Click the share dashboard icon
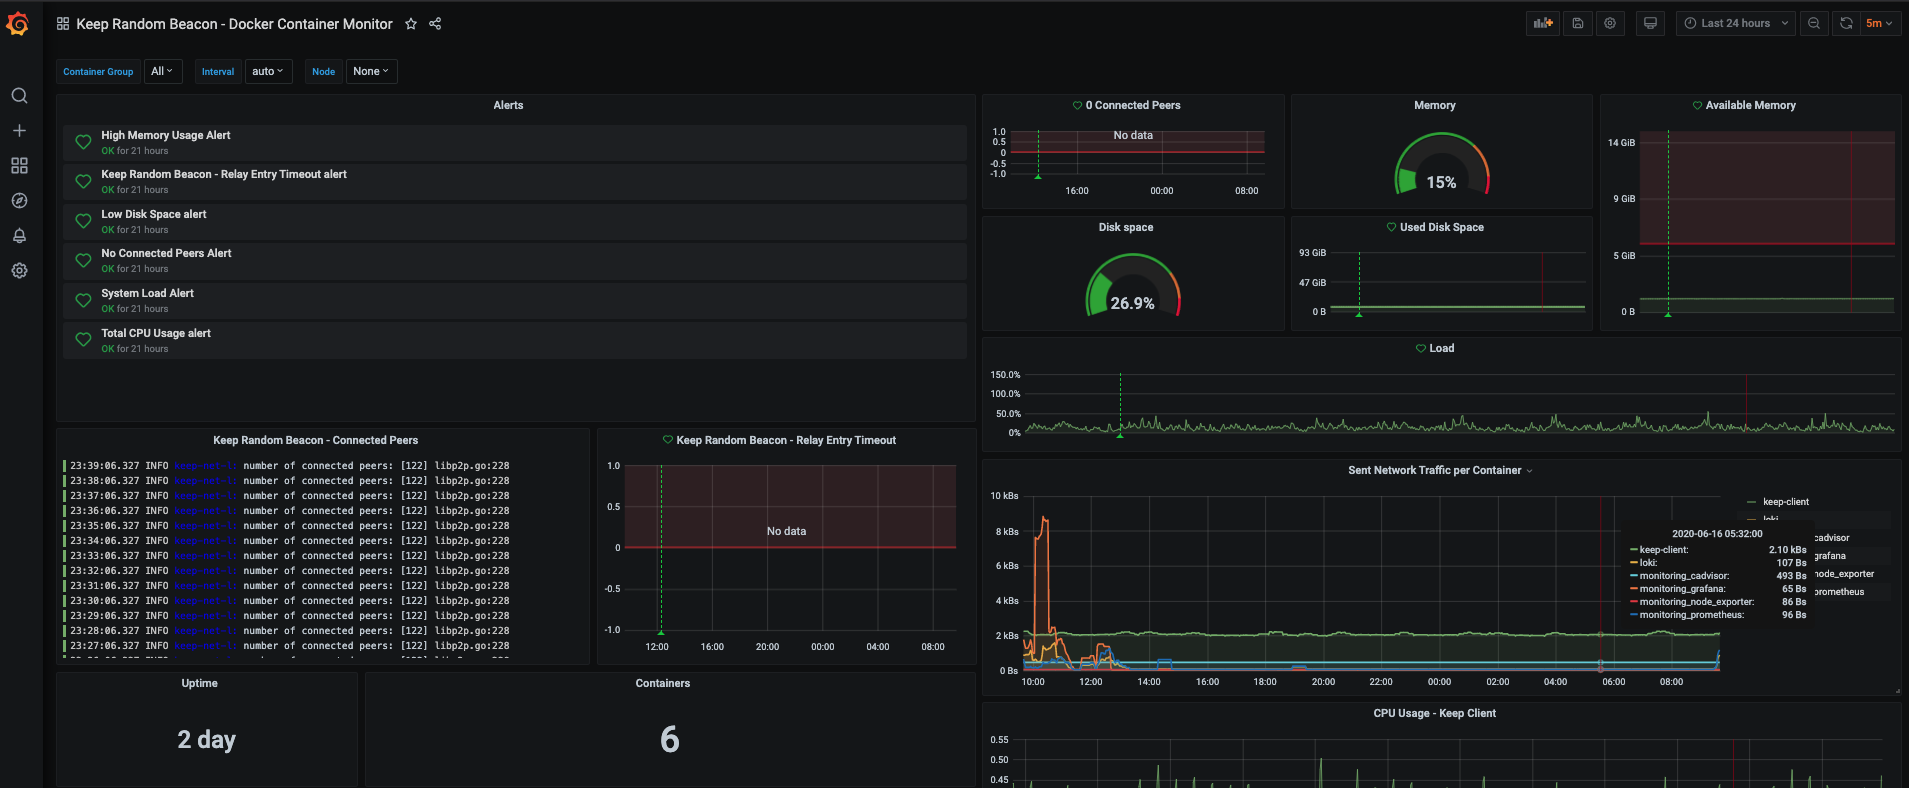This screenshot has height=788, width=1909. [435, 24]
